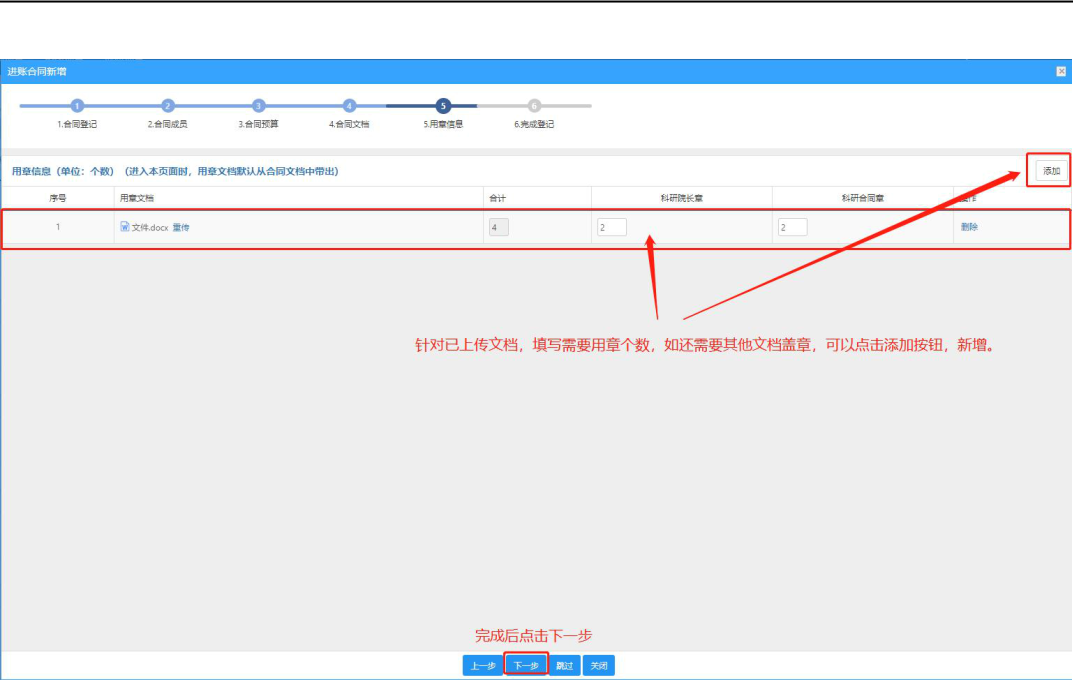Click step 5 circle 用章信息
The width and height of the screenshot is (1073, 680).
443,106
